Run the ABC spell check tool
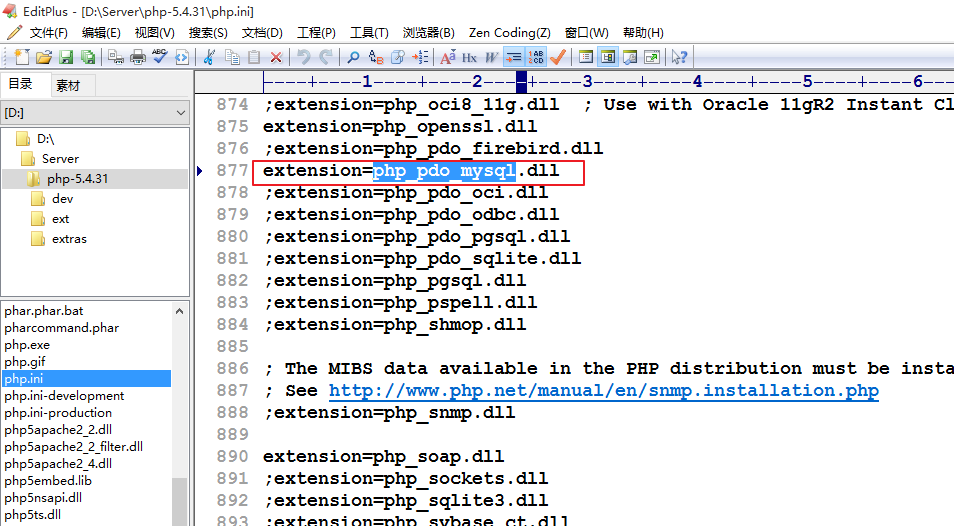 click(x=159, y=57)
